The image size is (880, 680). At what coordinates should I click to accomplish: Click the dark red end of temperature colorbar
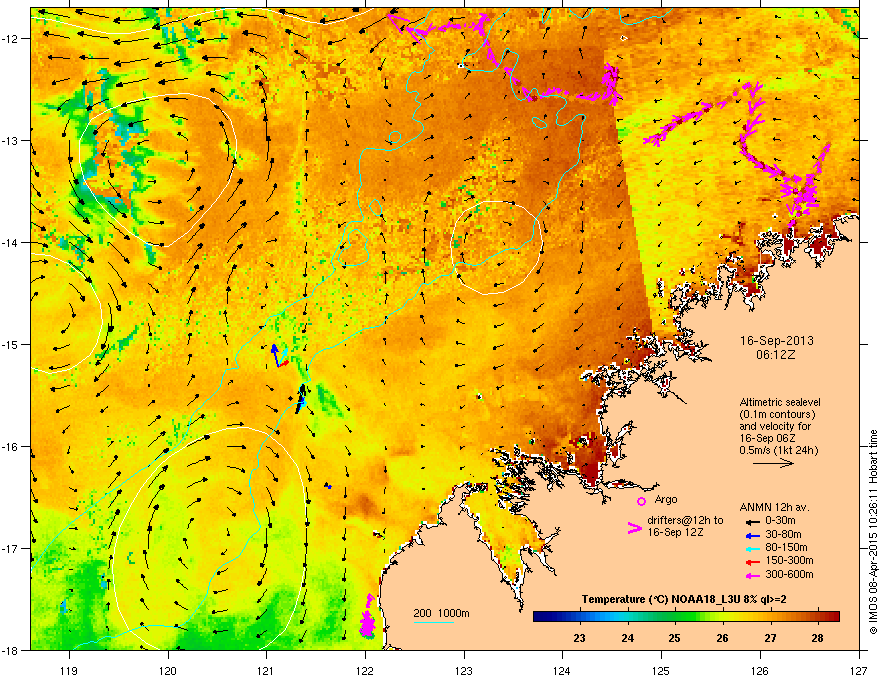pos(833,617)
